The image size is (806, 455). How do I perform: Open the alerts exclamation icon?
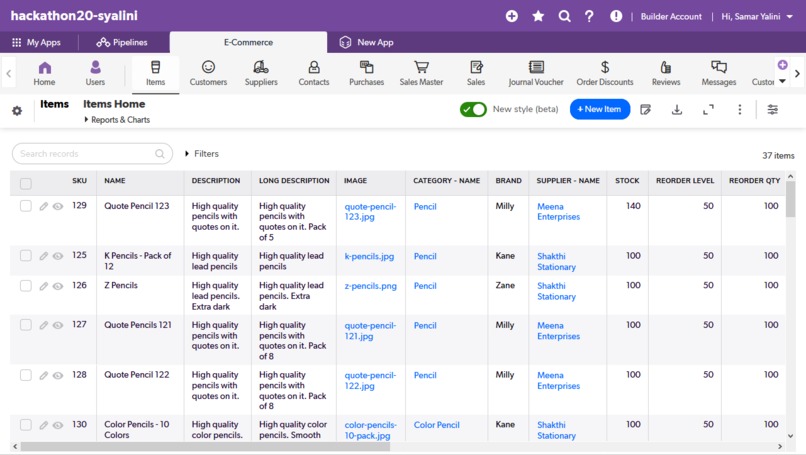[616, 16]
